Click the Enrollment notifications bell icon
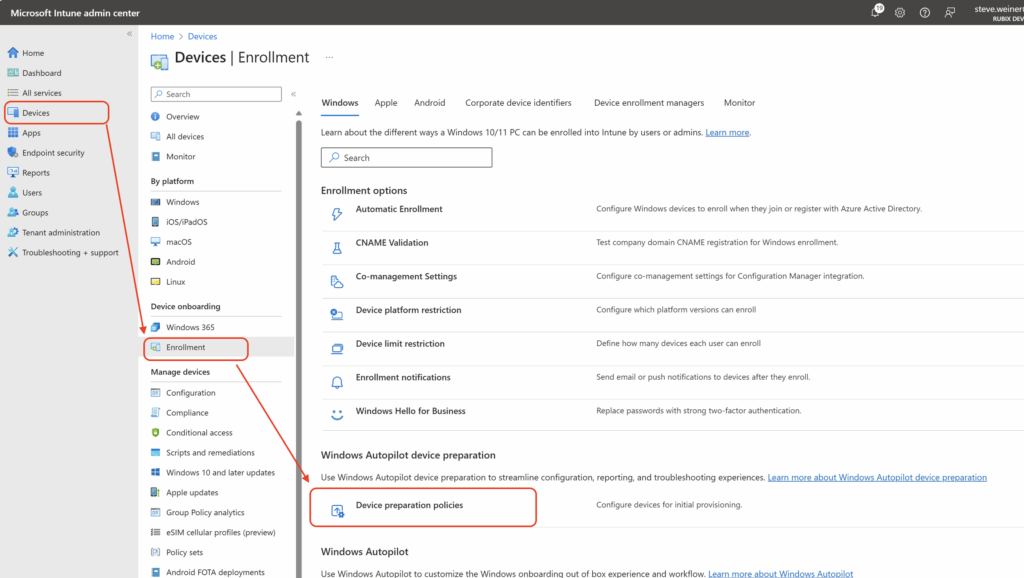Screen dimensions: 1024x578 [337, 383]
